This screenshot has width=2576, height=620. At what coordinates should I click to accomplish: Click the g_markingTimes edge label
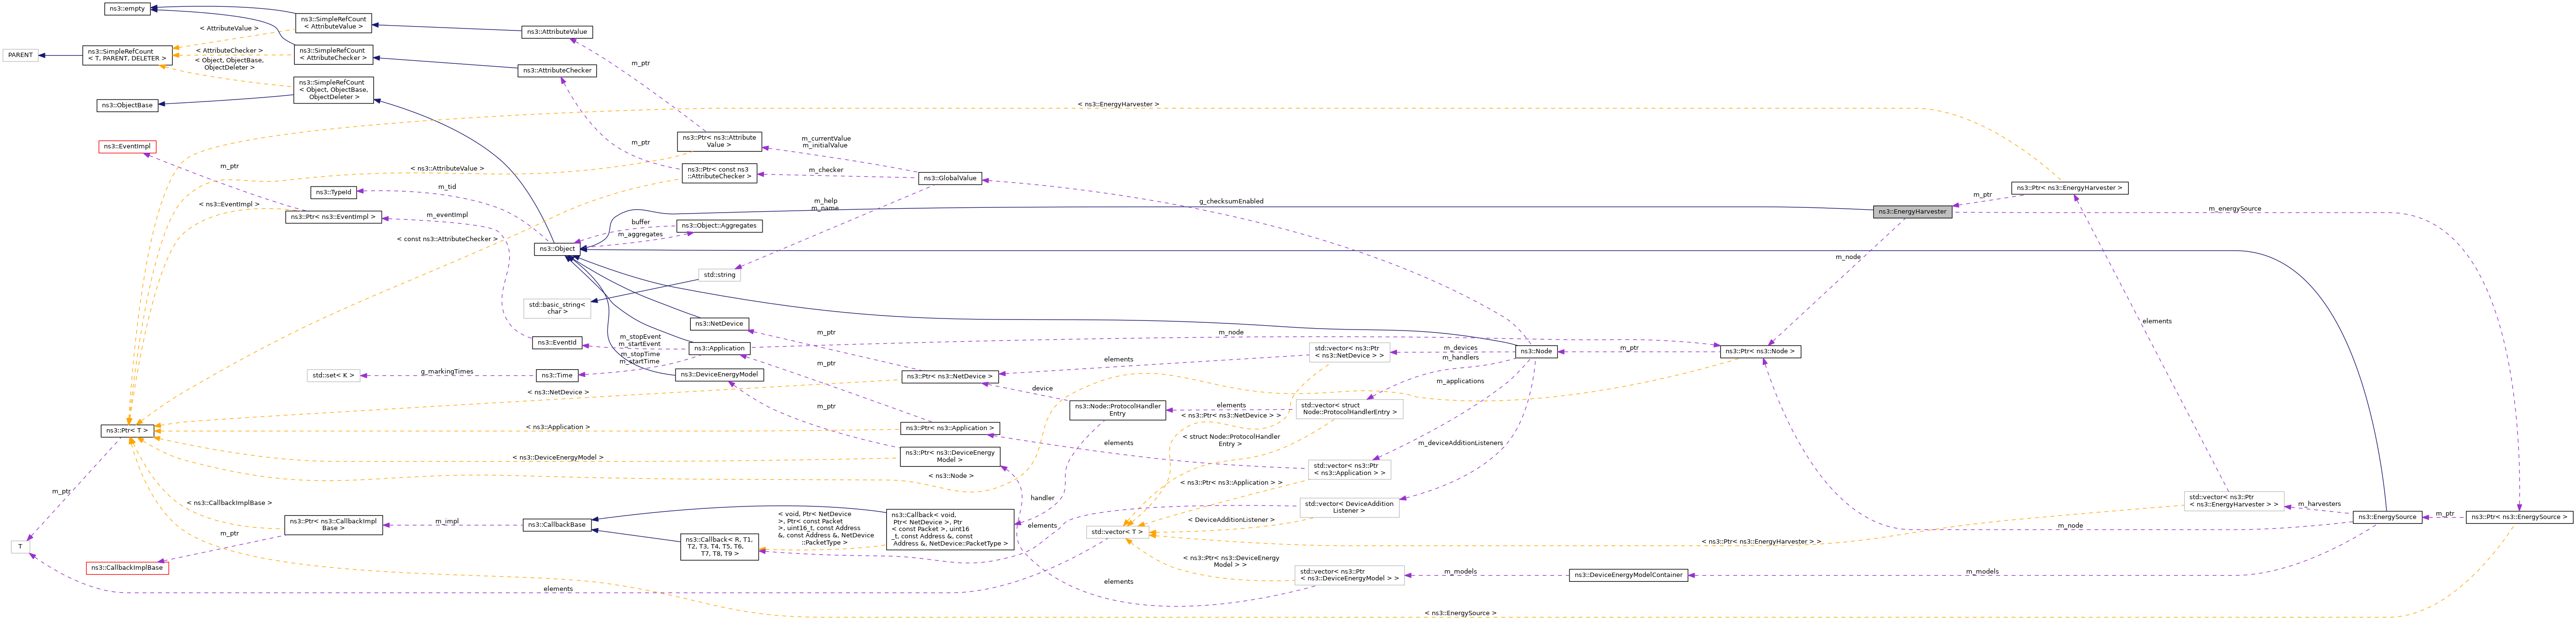click(x=447, y=372)
